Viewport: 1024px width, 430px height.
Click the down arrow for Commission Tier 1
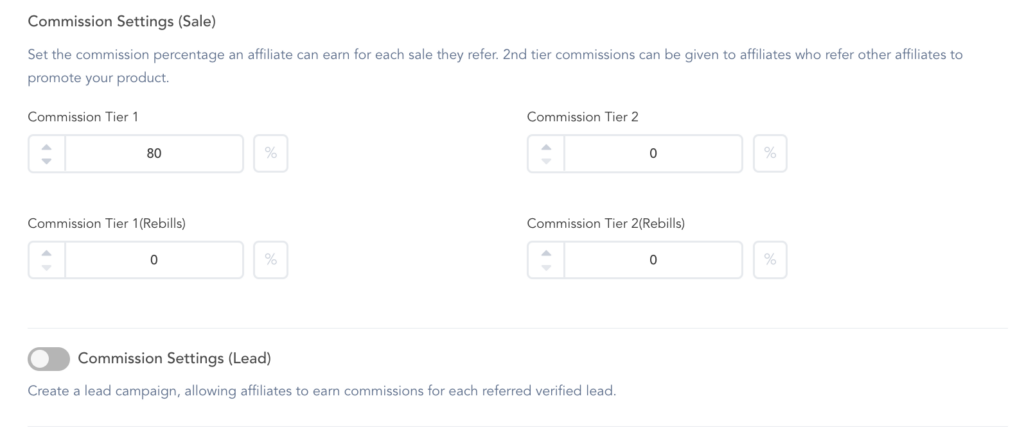pyautogui.click(x=47, y=160)
